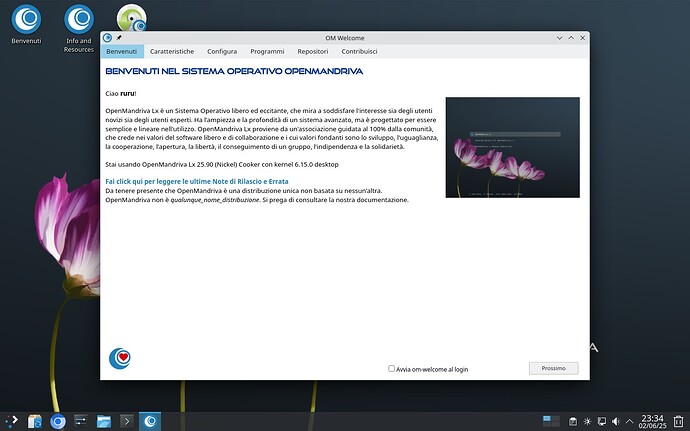This screenshot has height=431, width=690.
Task: Click the monitor tray icon
Action: point(602,421)
